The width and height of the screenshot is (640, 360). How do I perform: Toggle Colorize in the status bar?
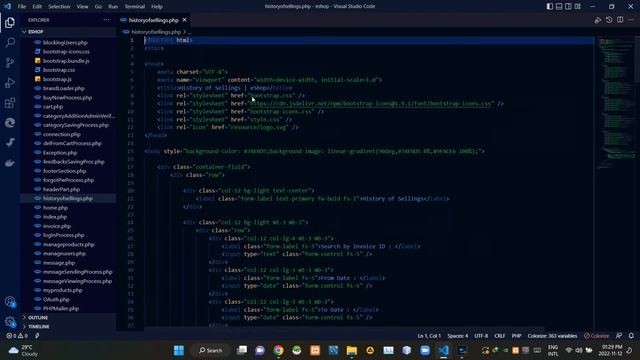pos(596,336)
